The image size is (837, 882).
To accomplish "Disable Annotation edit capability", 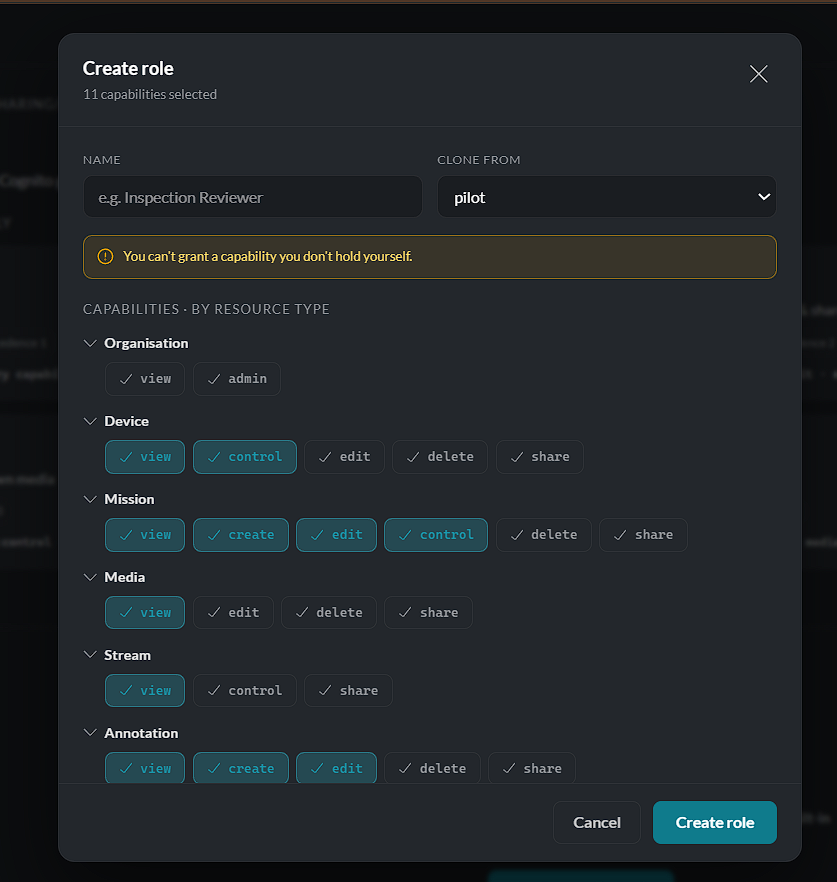I will point(336,768).
